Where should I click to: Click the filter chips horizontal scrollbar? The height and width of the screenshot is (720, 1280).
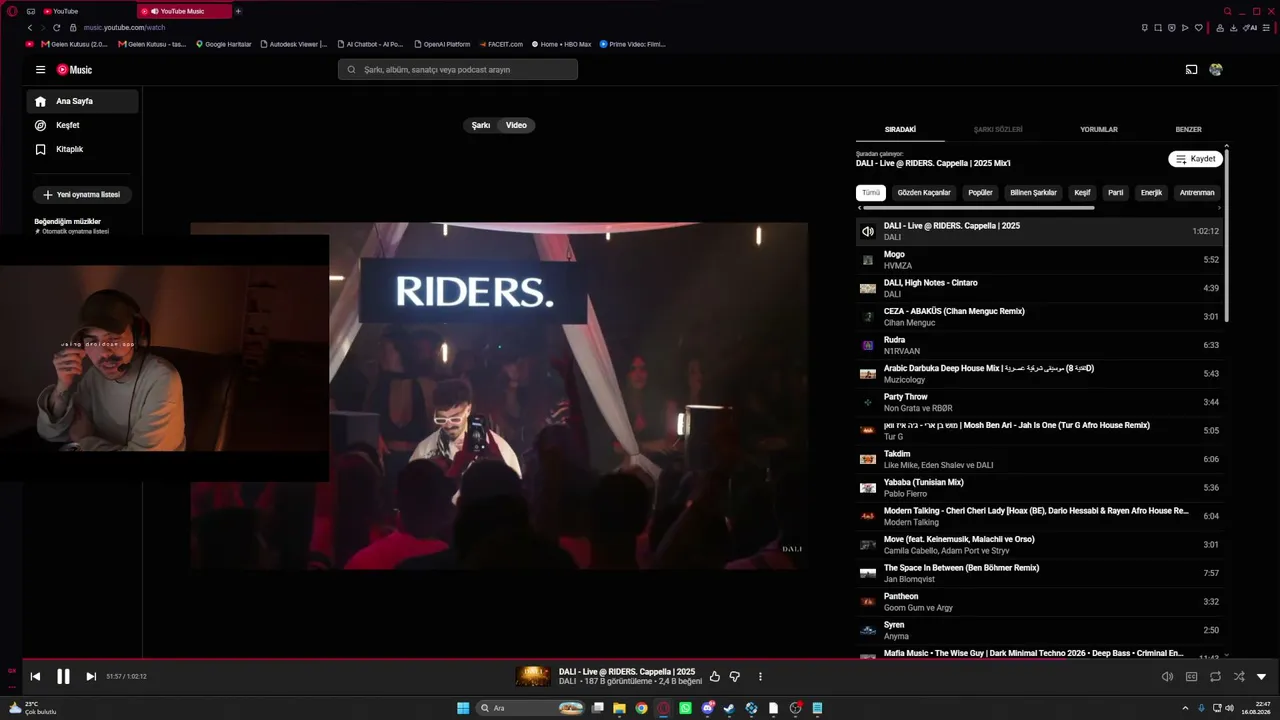(978, 208)
